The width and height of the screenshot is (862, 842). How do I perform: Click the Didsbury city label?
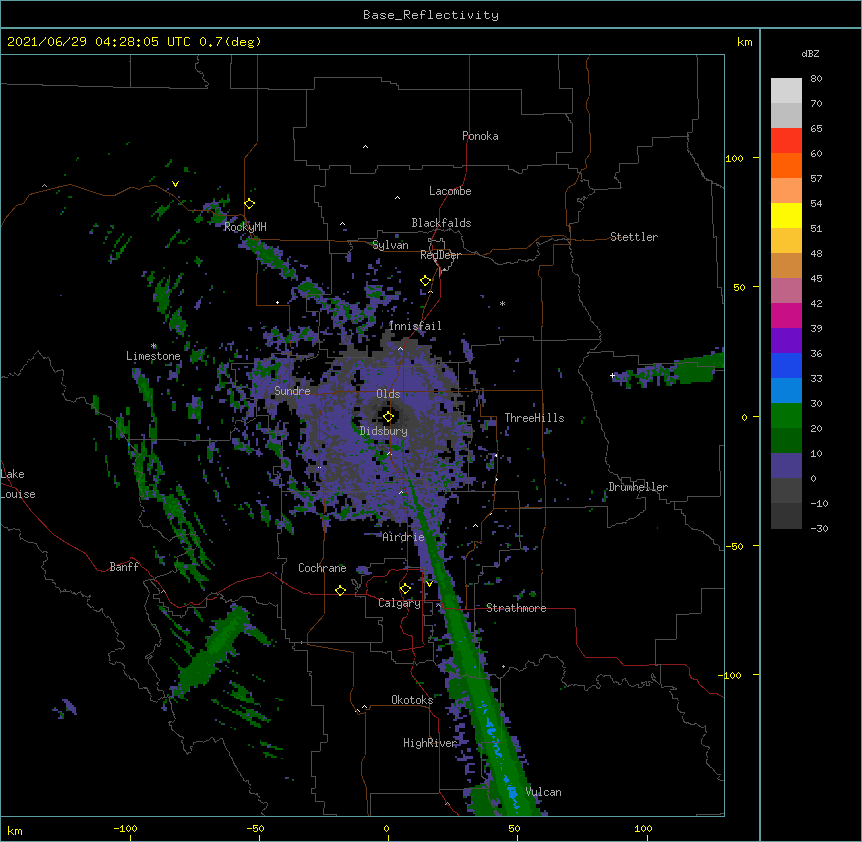coord(384,431)
